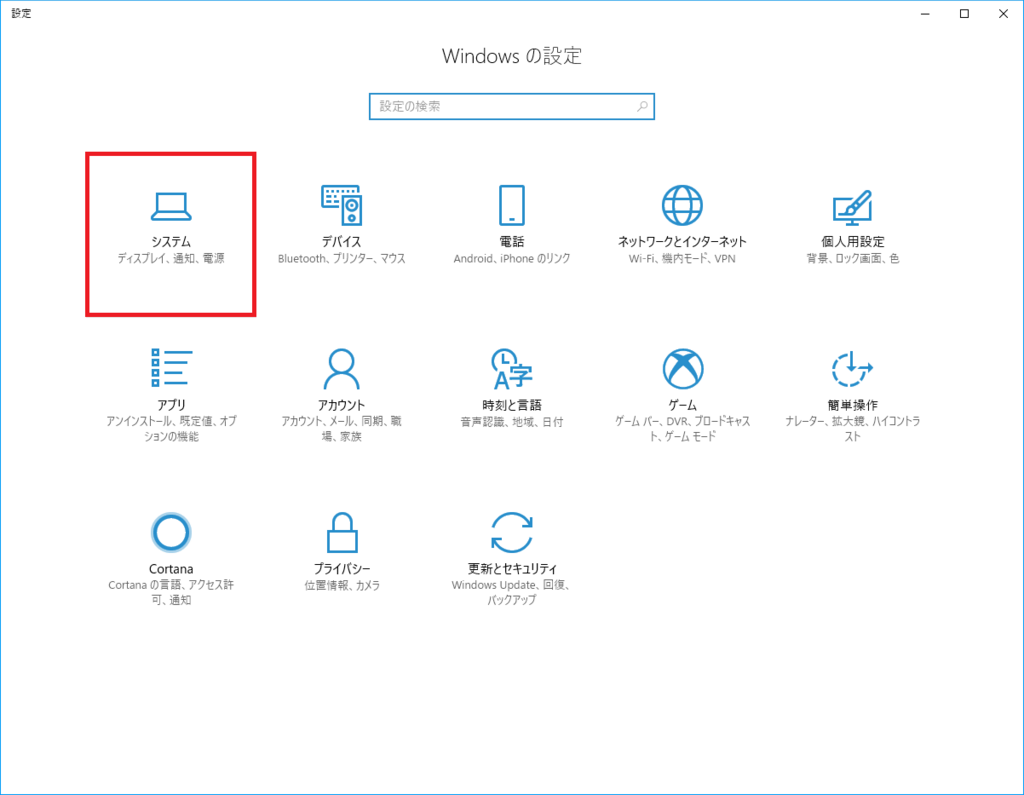The width and height of the screenshot is (1024, 795).
Task: Open the ネットワークとインターネット globe icon
Action: point(682,205)
